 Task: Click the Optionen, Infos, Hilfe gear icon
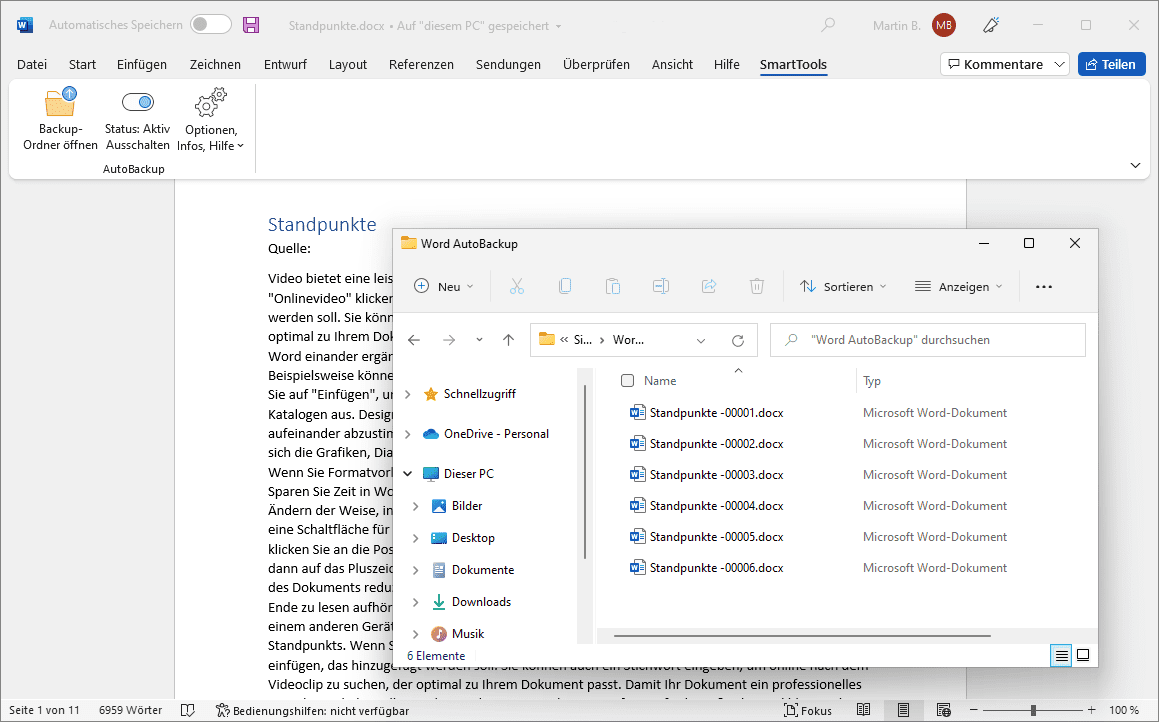click(x=210, y=102)
